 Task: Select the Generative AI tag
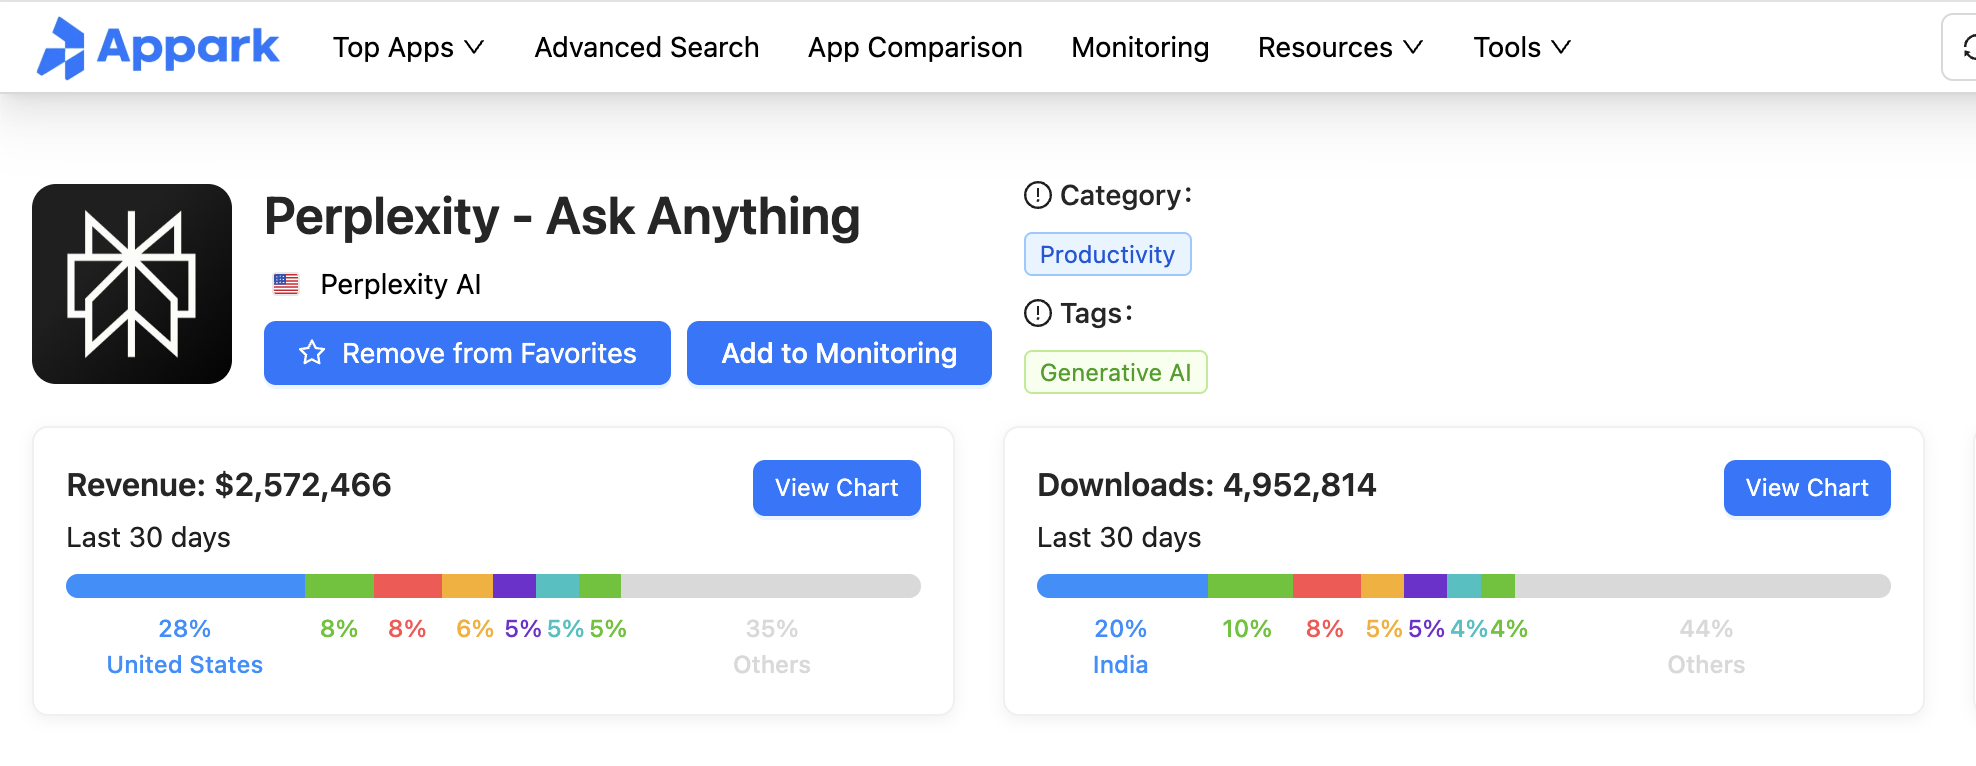(x=1115, y=373)
